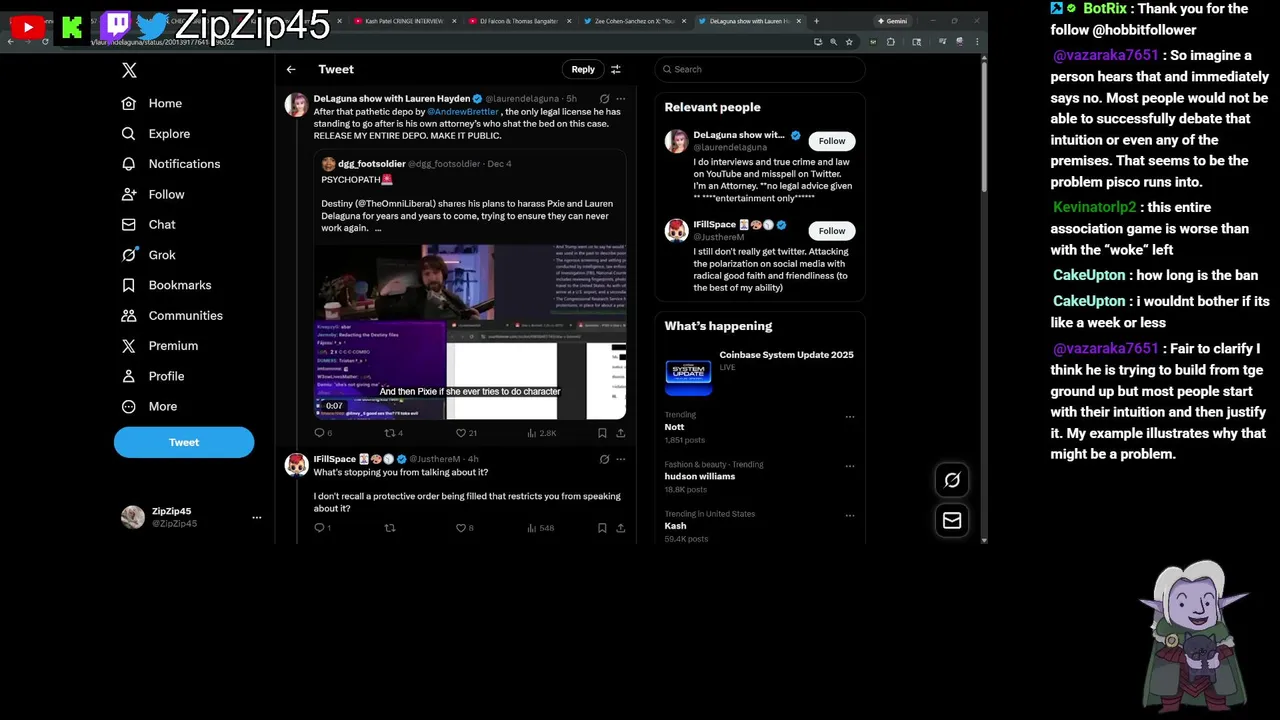Screen dimensions: 1280x720
Task: Click Grok icon on Lauren Hayden's tweet
Action: 604,99
